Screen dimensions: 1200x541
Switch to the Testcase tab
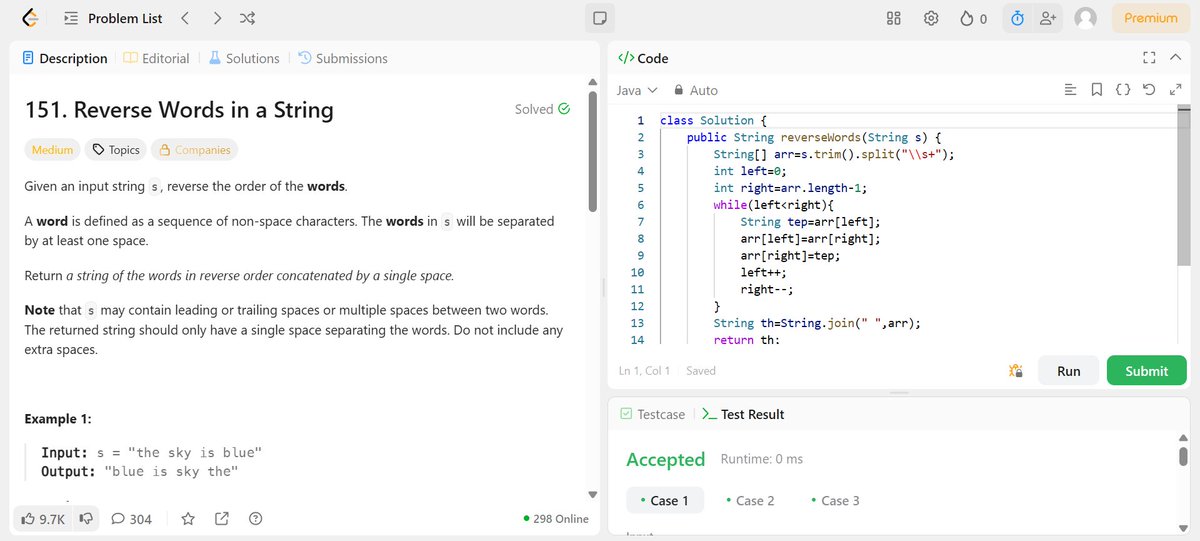coord(652,414)
